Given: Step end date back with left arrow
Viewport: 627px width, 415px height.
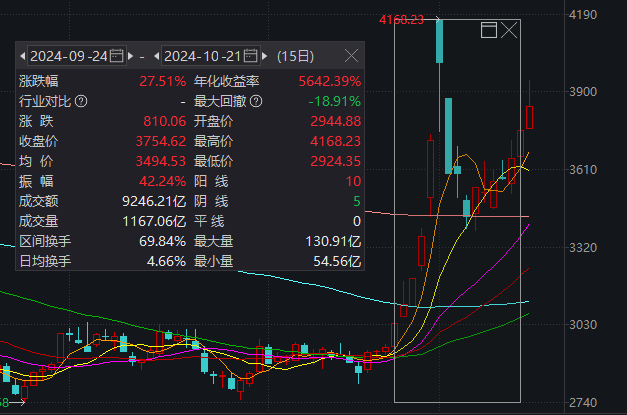Looking at the screenshot, I should 156,56.
